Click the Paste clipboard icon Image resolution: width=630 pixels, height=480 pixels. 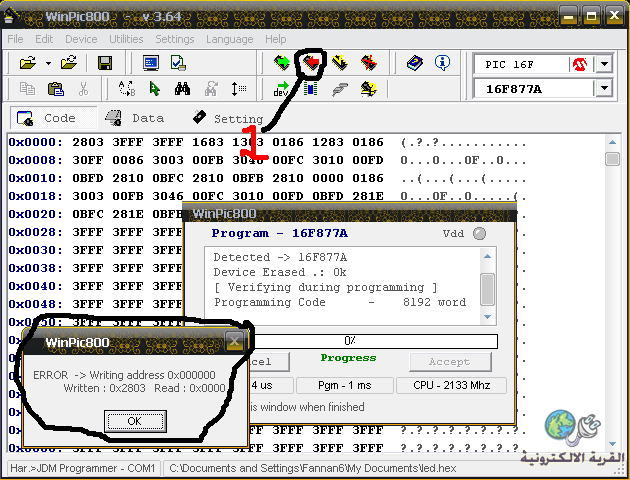coord(55,89)
